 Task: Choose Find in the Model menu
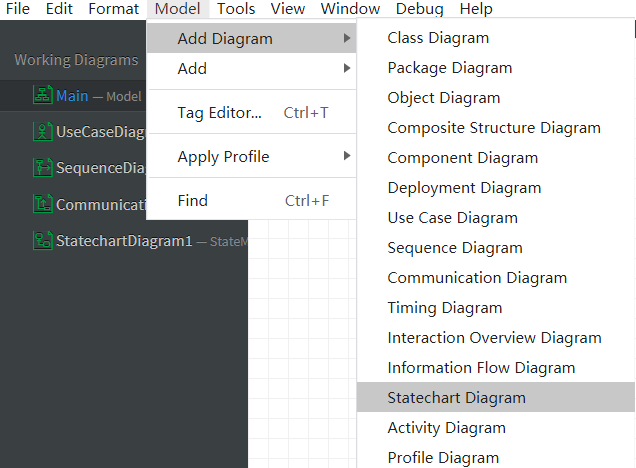coord(251,200)
